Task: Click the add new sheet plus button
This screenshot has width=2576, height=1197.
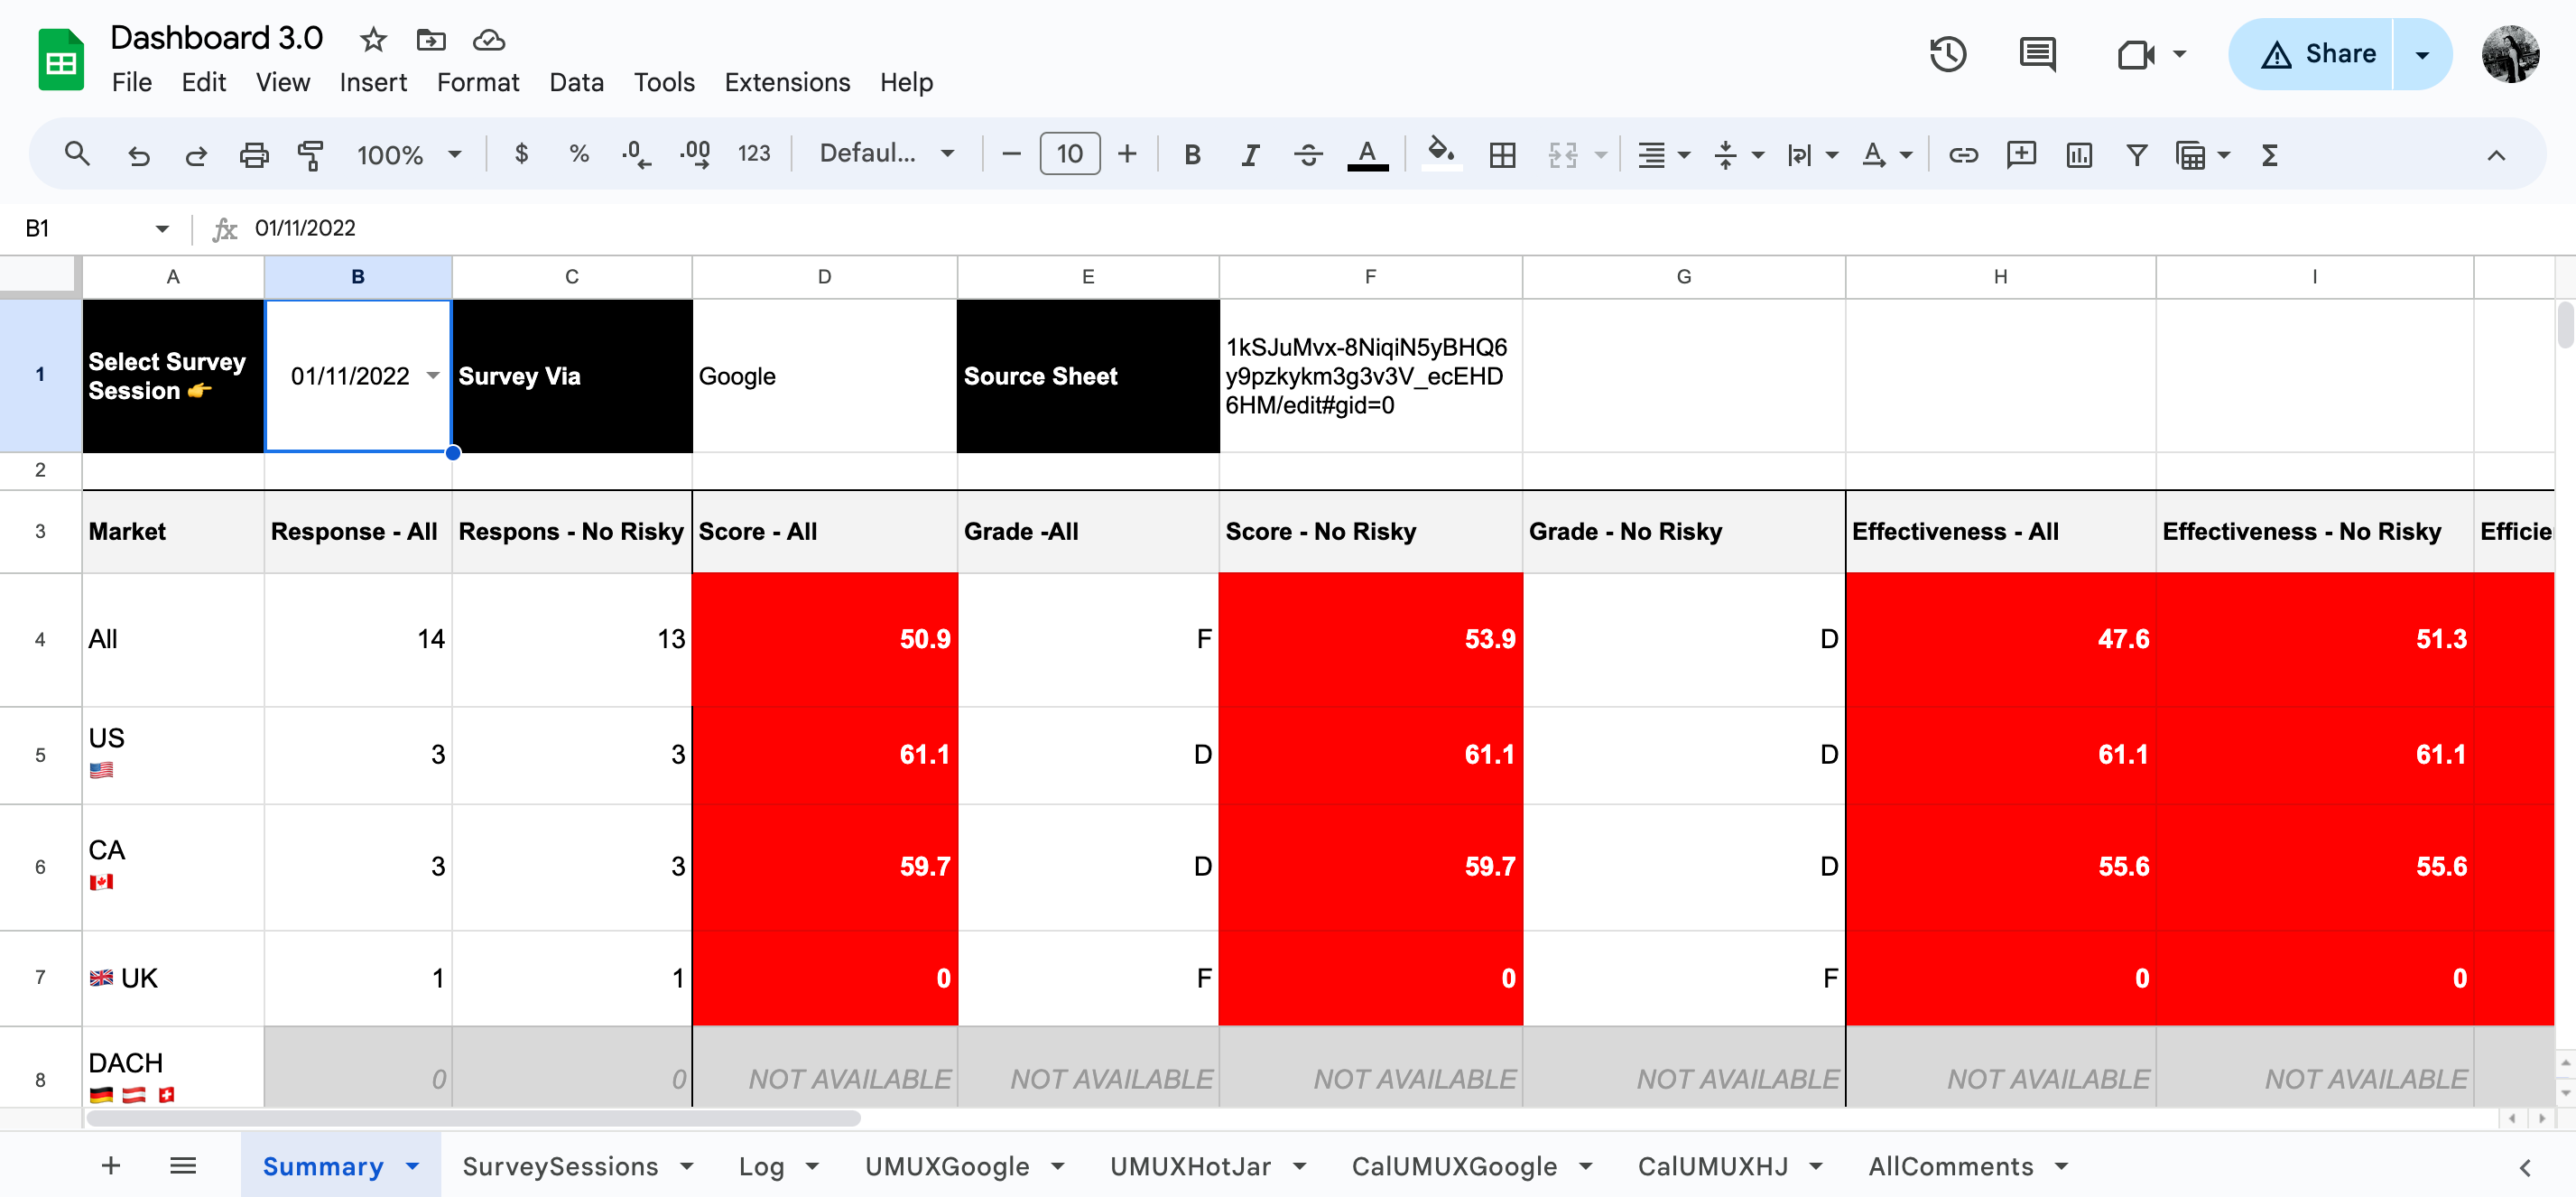Action: point(111,1166)
